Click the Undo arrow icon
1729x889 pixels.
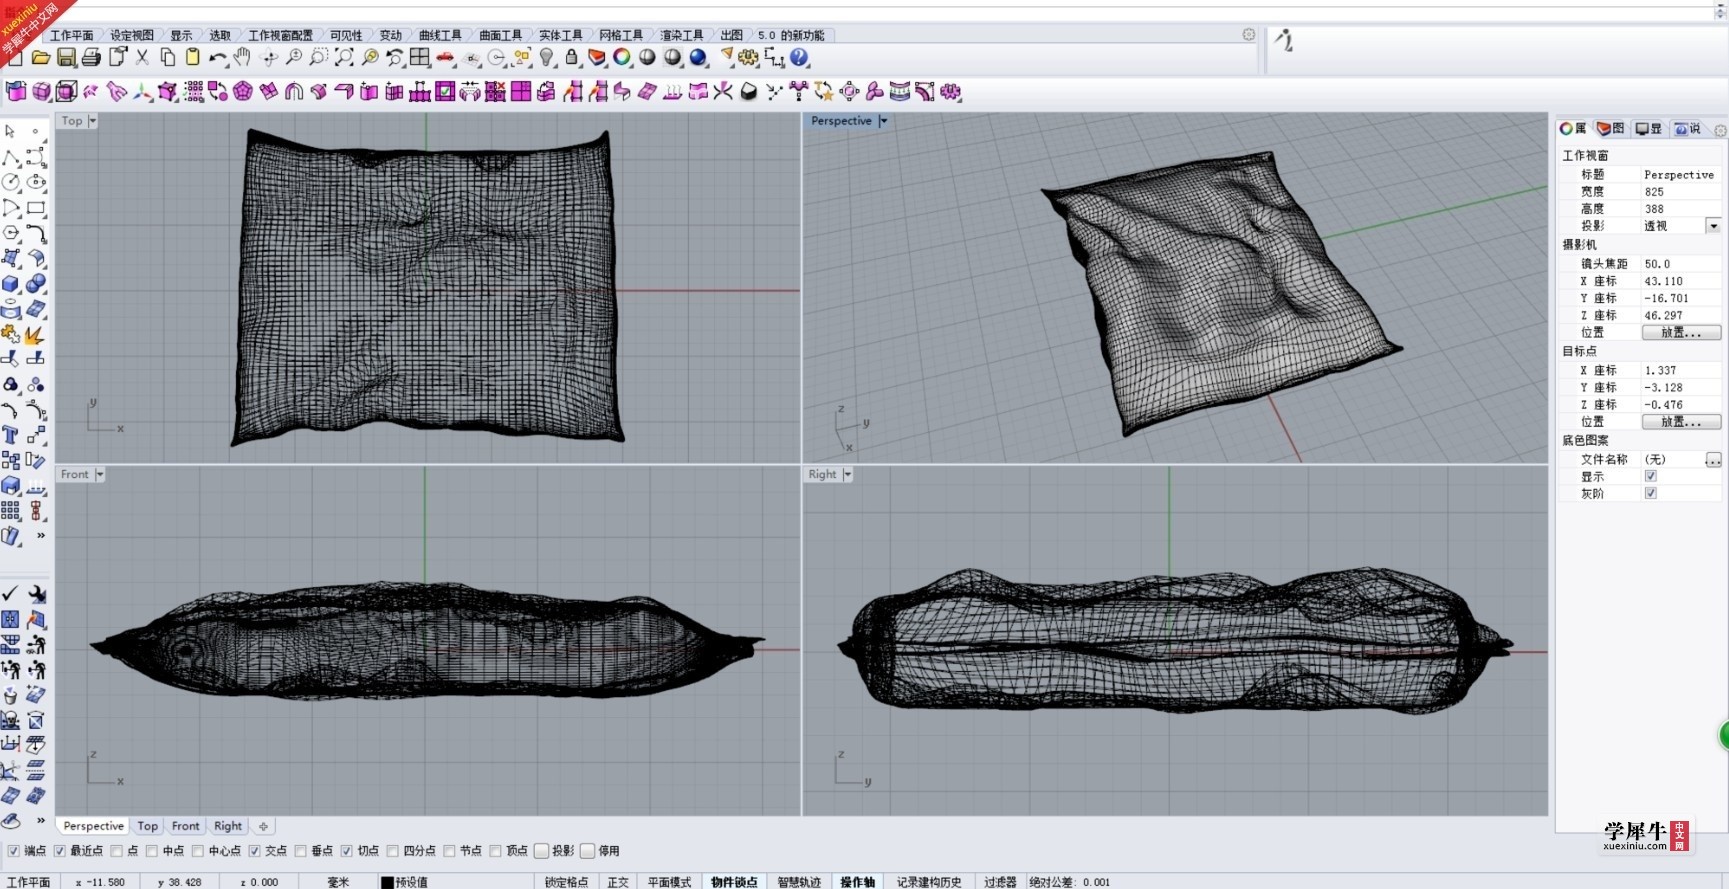point(217,58)
